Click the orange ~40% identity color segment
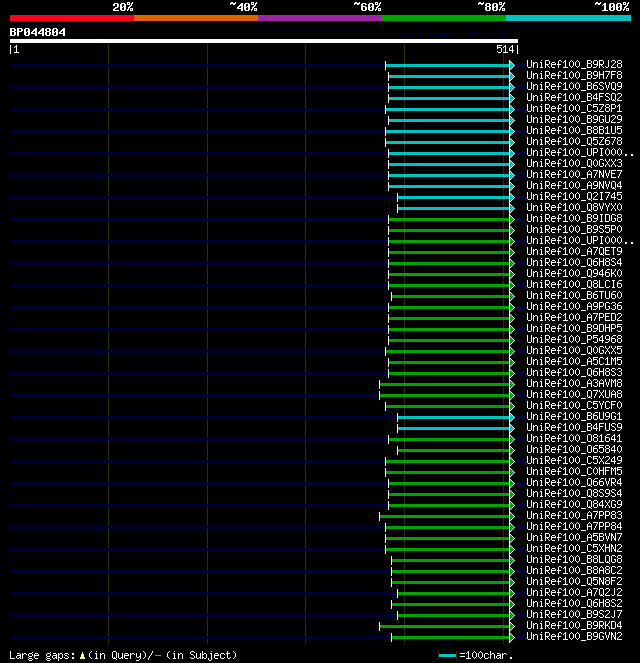This screenshot has width=640, height=663. coord(196,18)
